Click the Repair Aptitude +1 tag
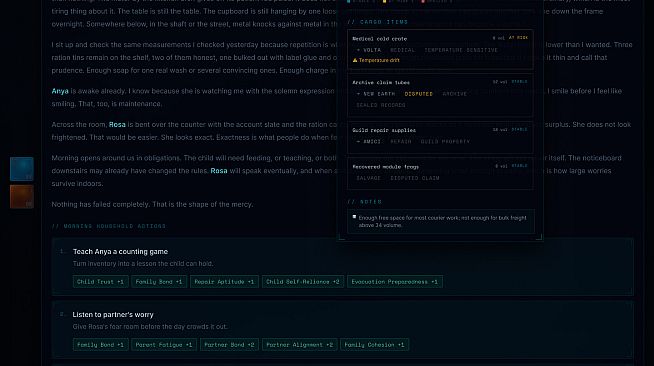654x366 pixels. click(224, 282)
